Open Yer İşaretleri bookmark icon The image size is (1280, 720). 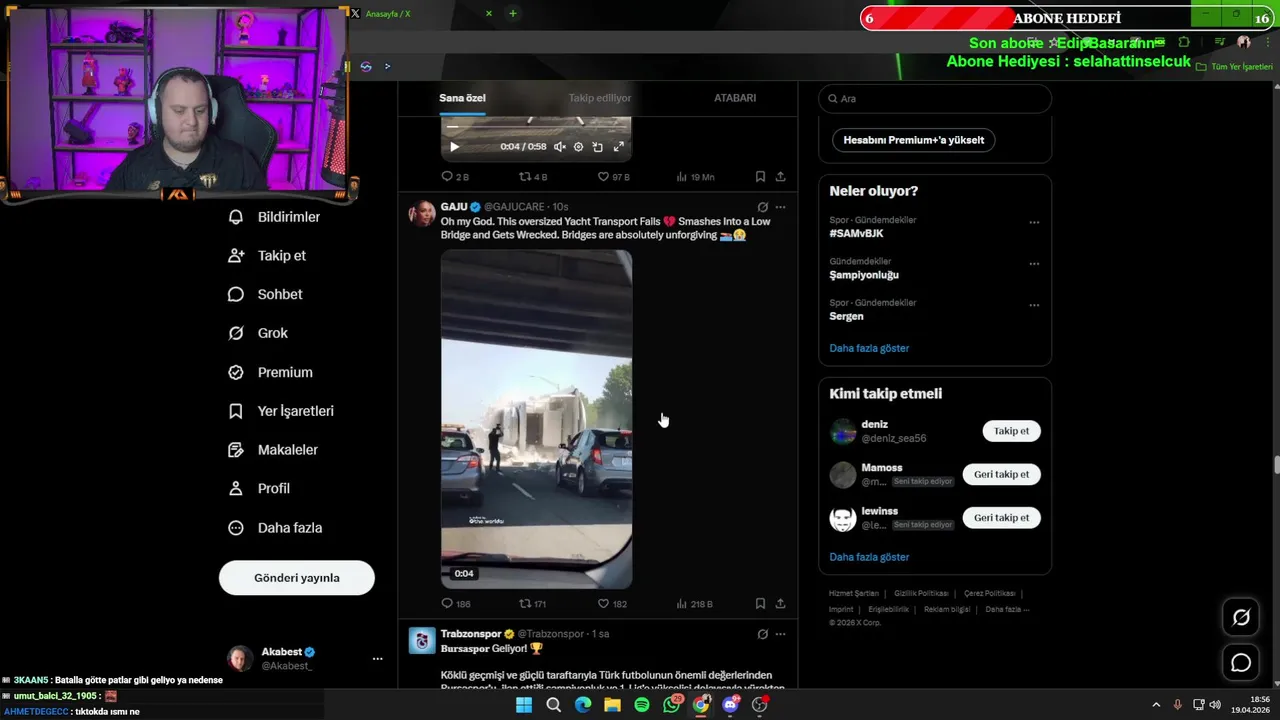pos(236,411)
